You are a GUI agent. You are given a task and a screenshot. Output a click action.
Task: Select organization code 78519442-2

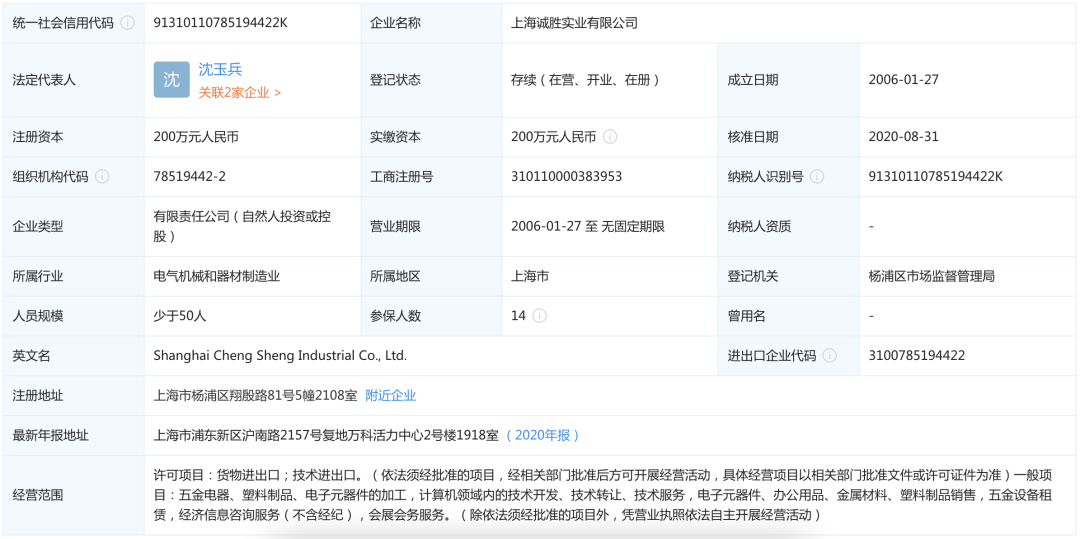click(189, 177)
